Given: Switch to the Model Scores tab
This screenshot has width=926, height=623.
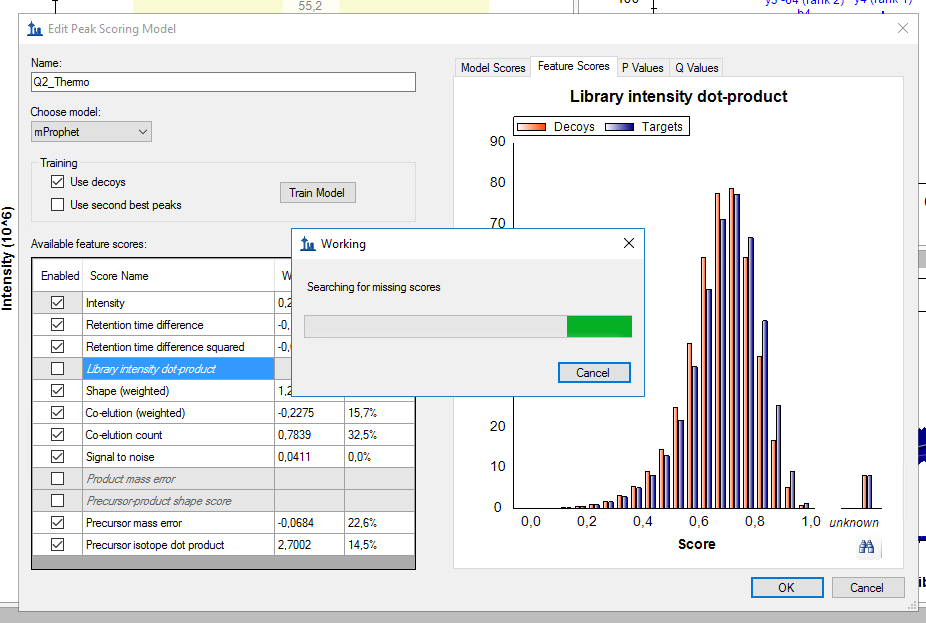Looking at the screenshot, I should [492, 68].
